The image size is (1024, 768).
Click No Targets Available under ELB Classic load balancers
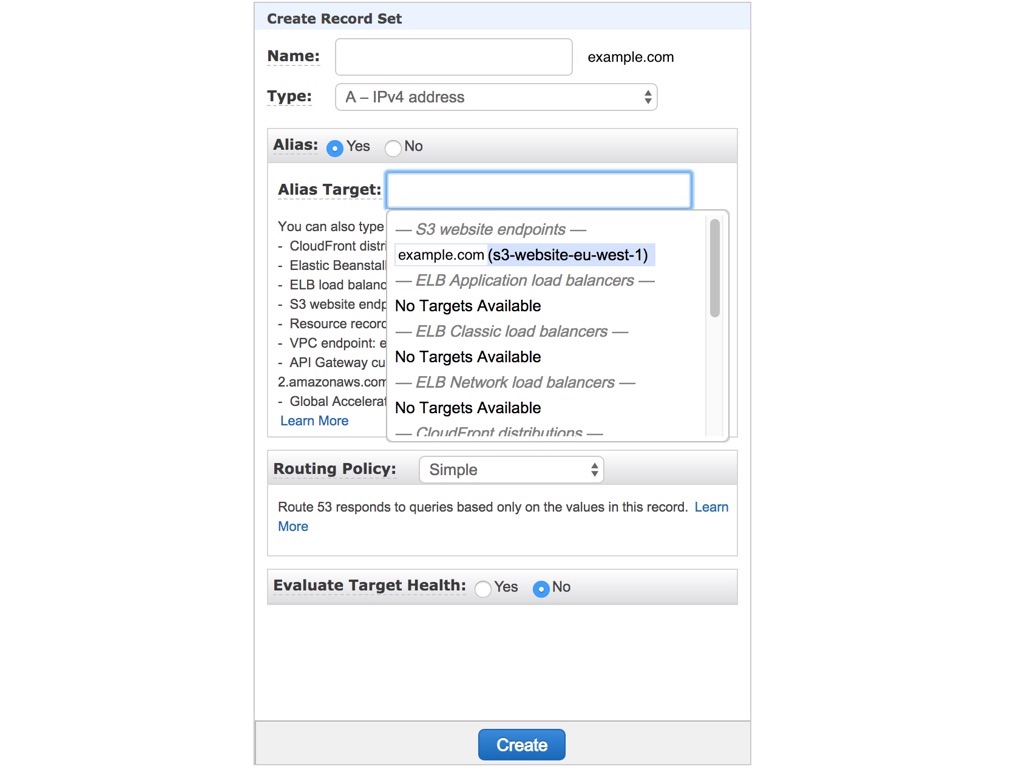(468, 357)
